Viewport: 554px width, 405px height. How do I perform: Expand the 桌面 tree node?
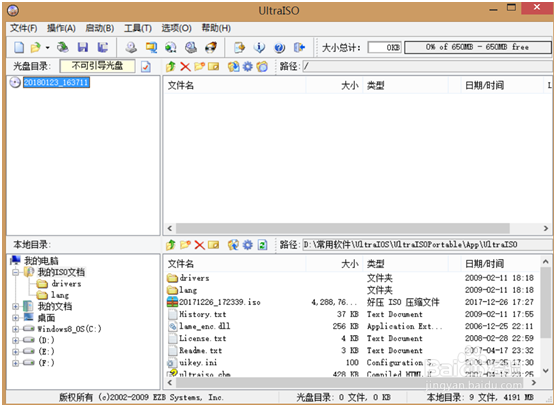point(16,318)
